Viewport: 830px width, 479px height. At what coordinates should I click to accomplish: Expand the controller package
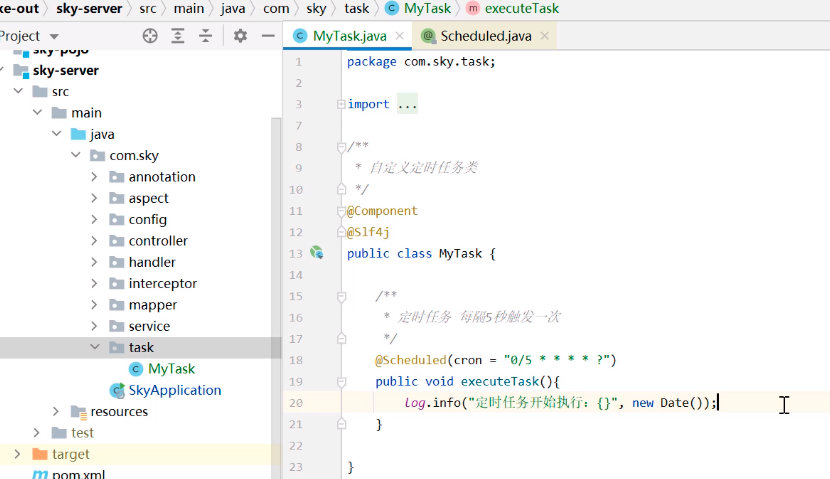(94, 241)
